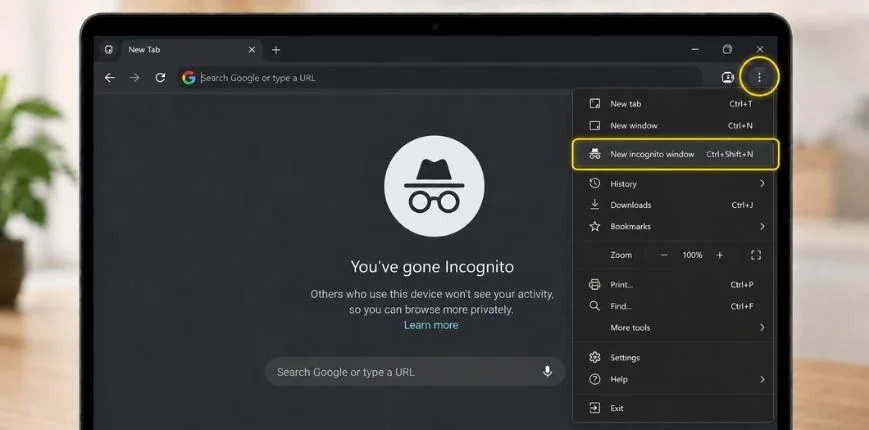Minimize the Chrome window
Viewport: 869px width, 430px height.
[695, 50]
